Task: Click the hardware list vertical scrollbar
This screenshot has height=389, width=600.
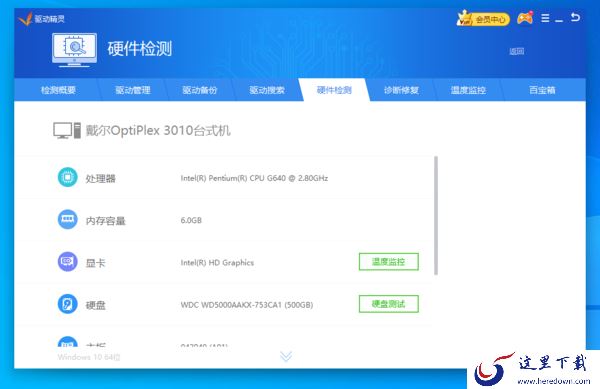Action: 436,215
